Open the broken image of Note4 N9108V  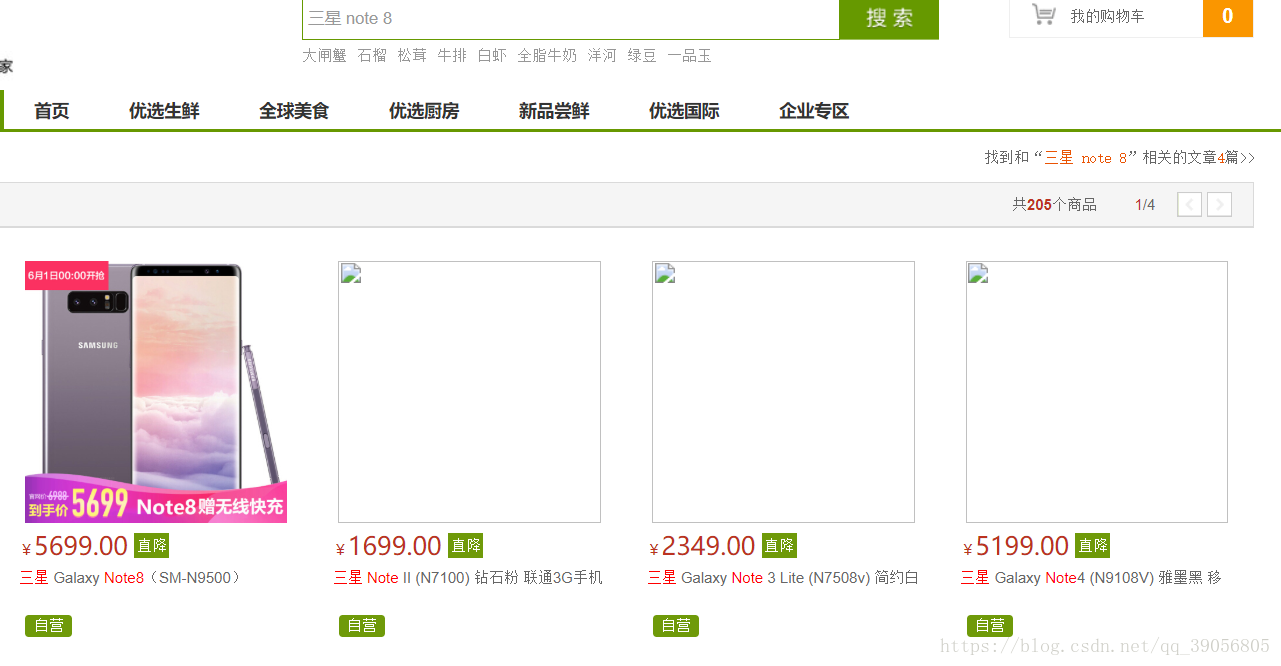(1097, 392)
